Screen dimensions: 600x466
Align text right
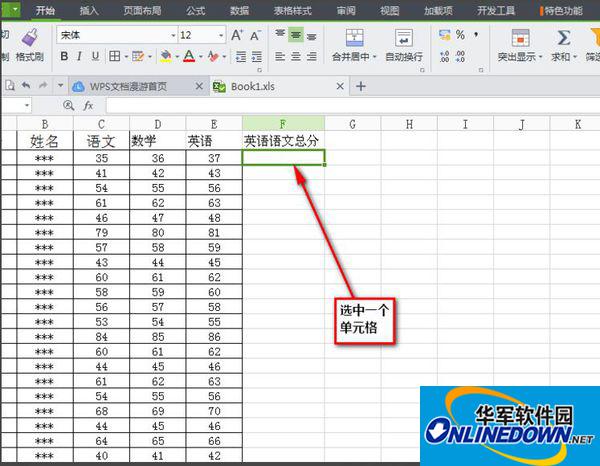click(312, 57)
